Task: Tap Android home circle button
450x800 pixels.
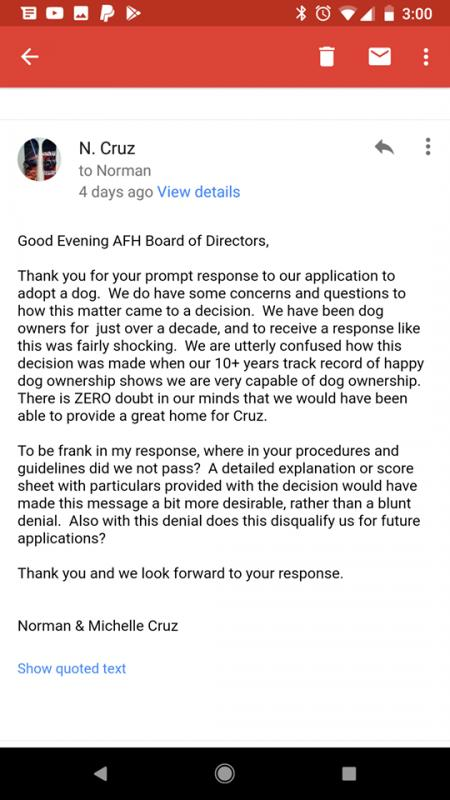Action: (224, 774)
